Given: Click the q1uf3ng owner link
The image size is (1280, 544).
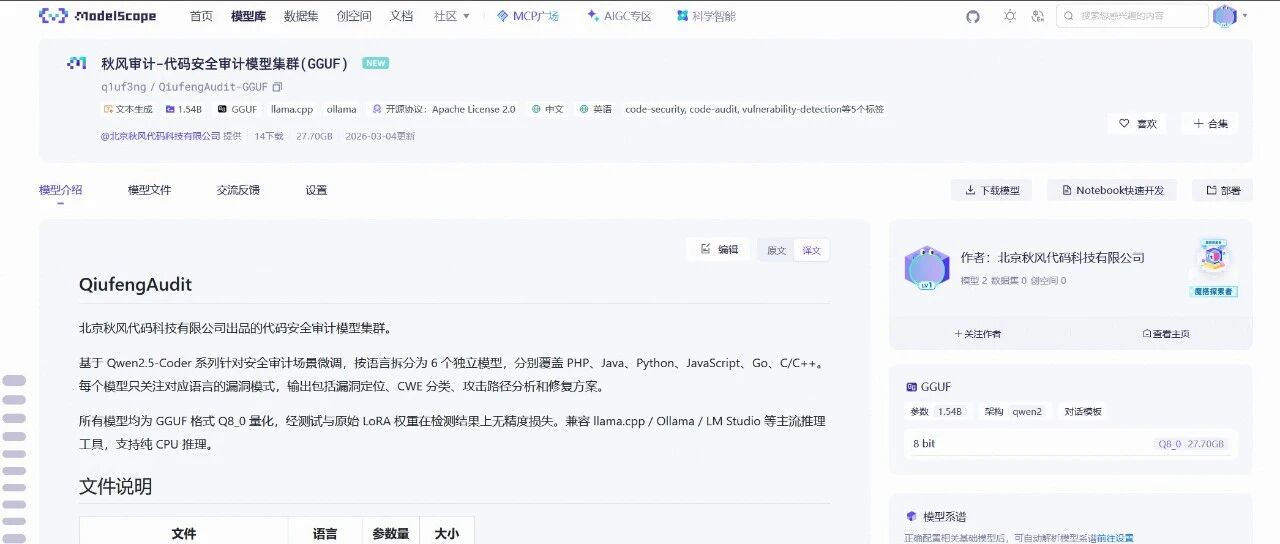Looking at the screenshot, I should tap(123, 87).
